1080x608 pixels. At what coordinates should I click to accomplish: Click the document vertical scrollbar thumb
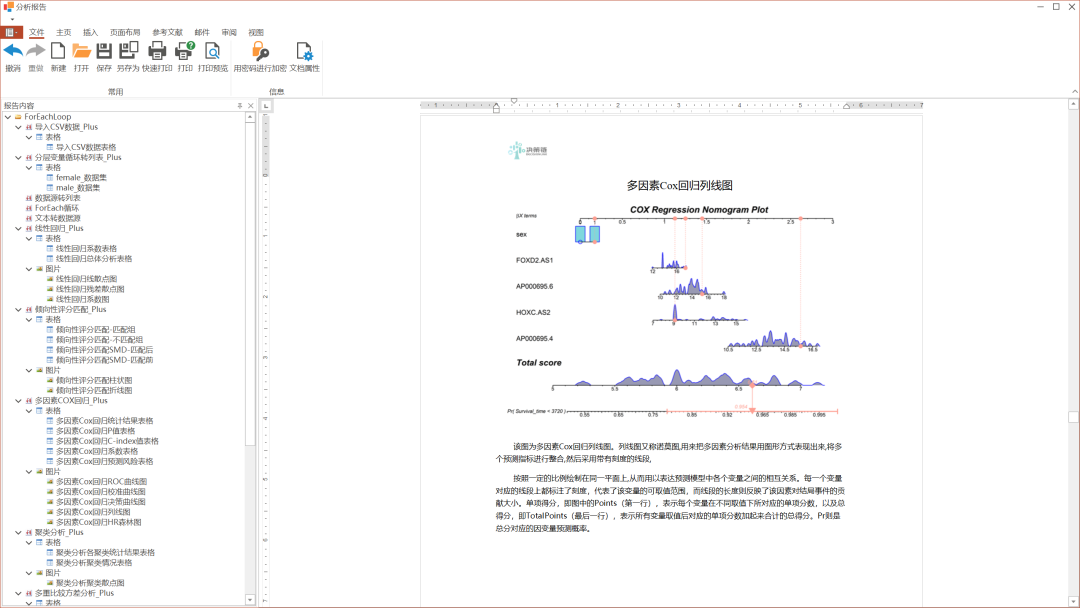[1073, 417]
